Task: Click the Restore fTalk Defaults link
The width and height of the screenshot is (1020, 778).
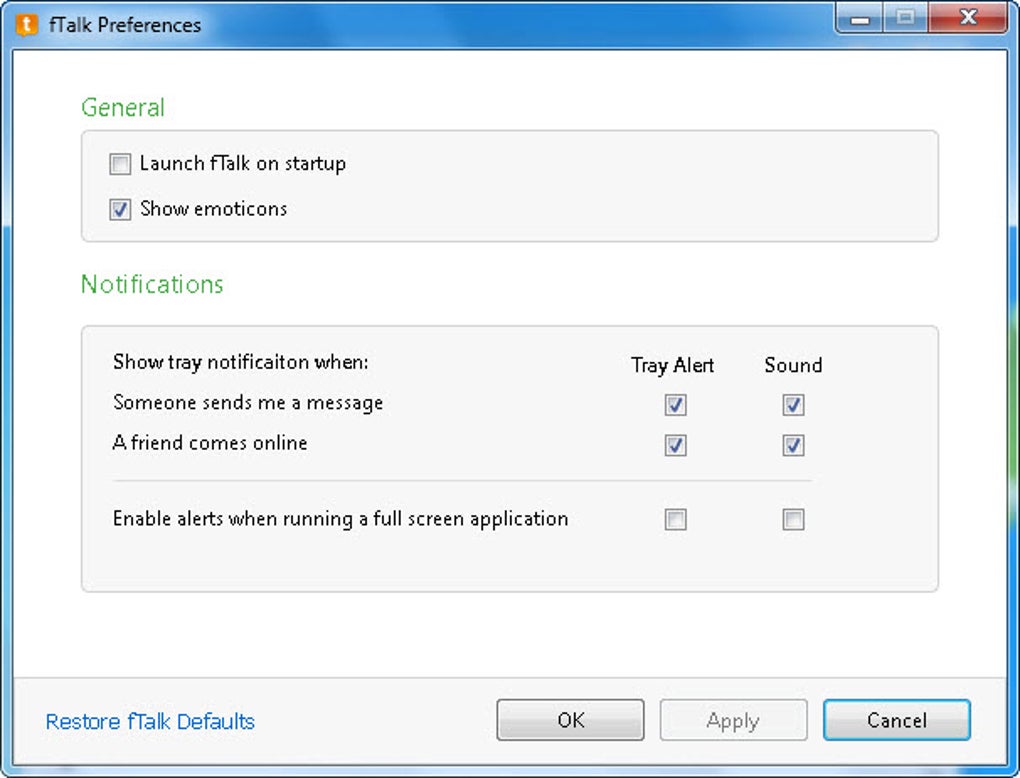Action: (150, 721)
